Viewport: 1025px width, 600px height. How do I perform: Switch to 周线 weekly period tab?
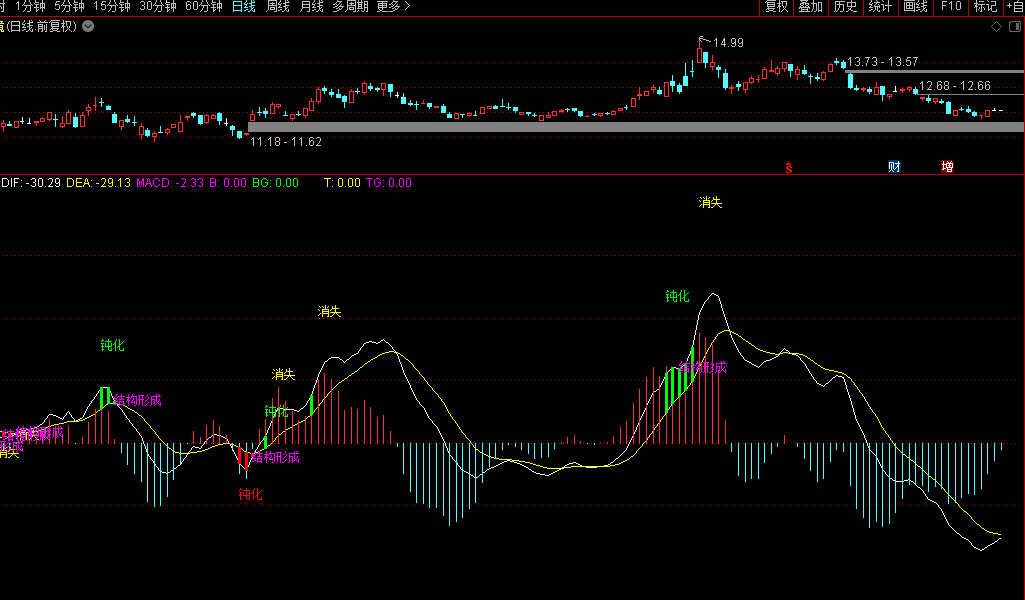(x=278, y=7)
